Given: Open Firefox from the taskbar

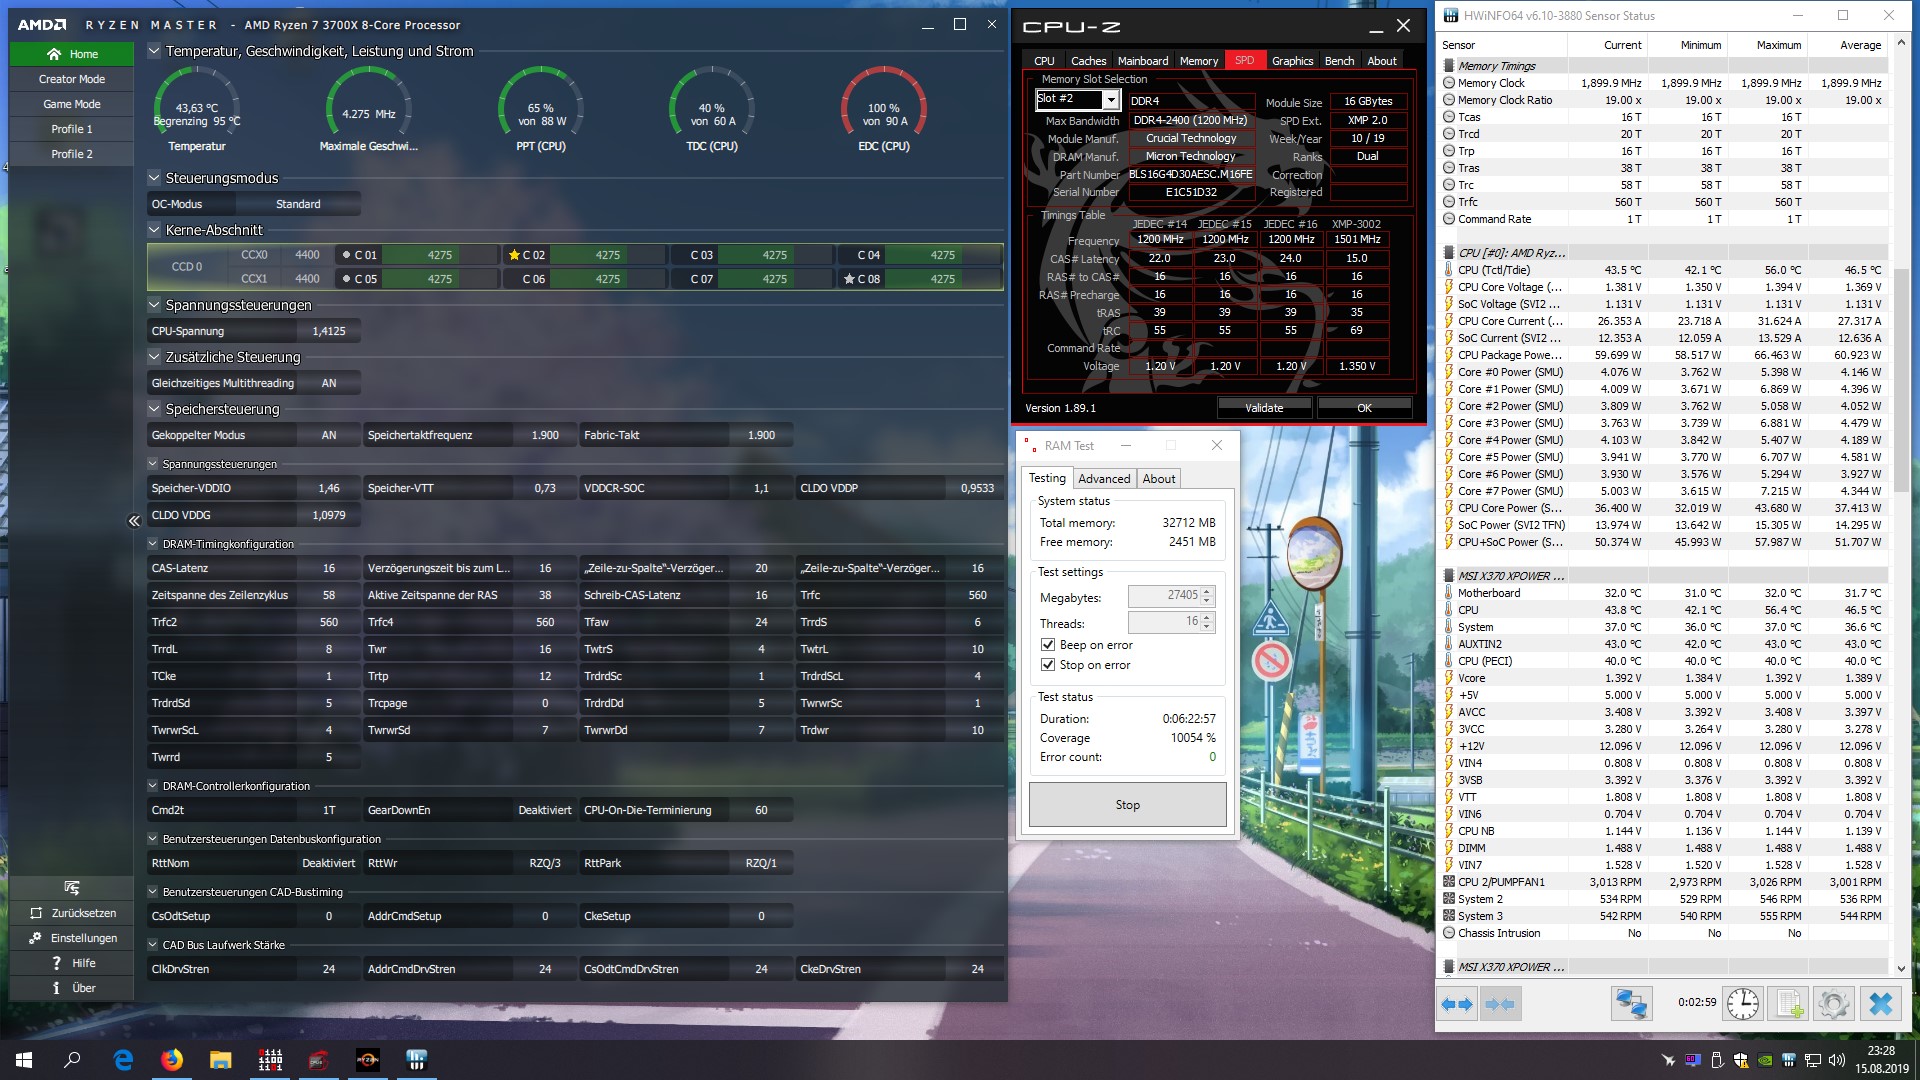Looking at the screenshot, I should click(x=172, y=1060).
